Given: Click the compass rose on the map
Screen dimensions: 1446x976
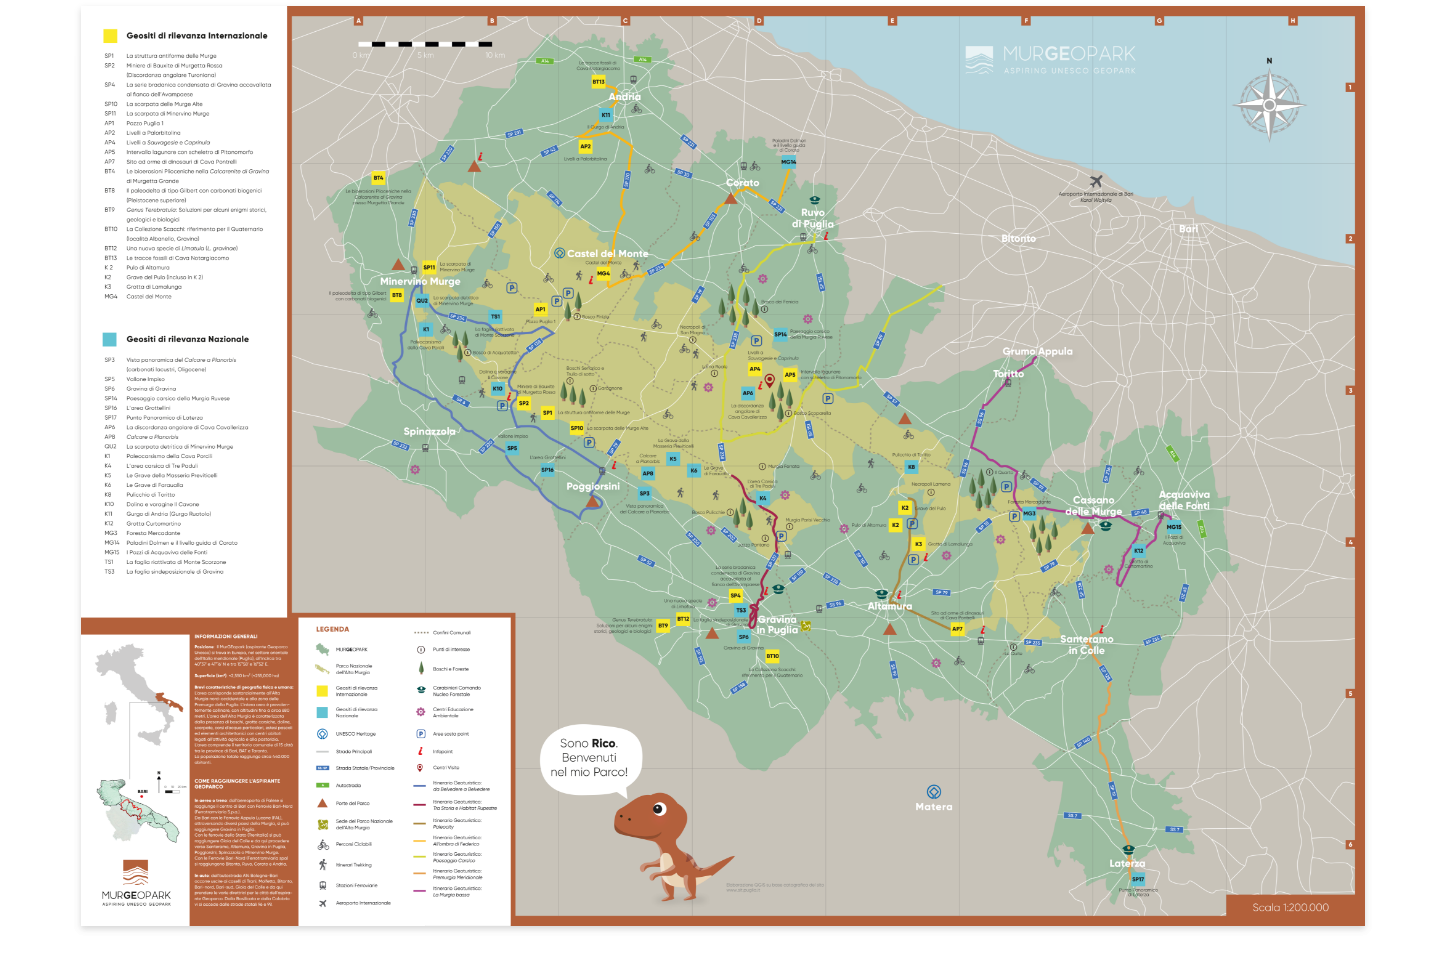Looking at the screenshot, I should [x=1269, y=105].
